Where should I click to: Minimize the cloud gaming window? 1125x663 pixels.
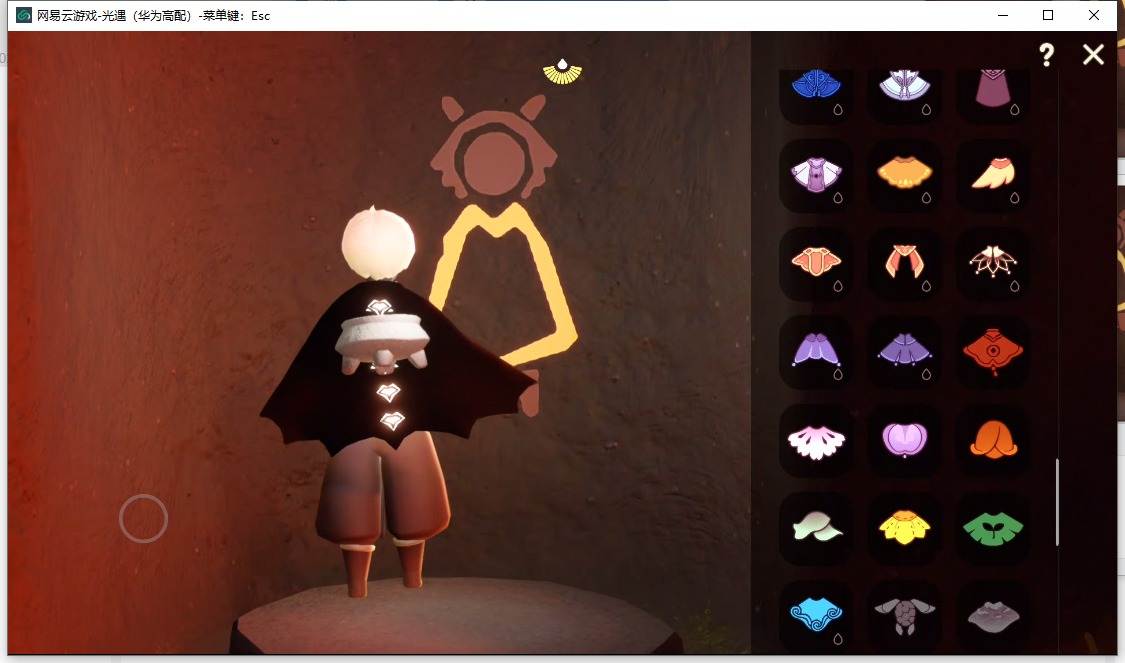tap(1003, 15)
